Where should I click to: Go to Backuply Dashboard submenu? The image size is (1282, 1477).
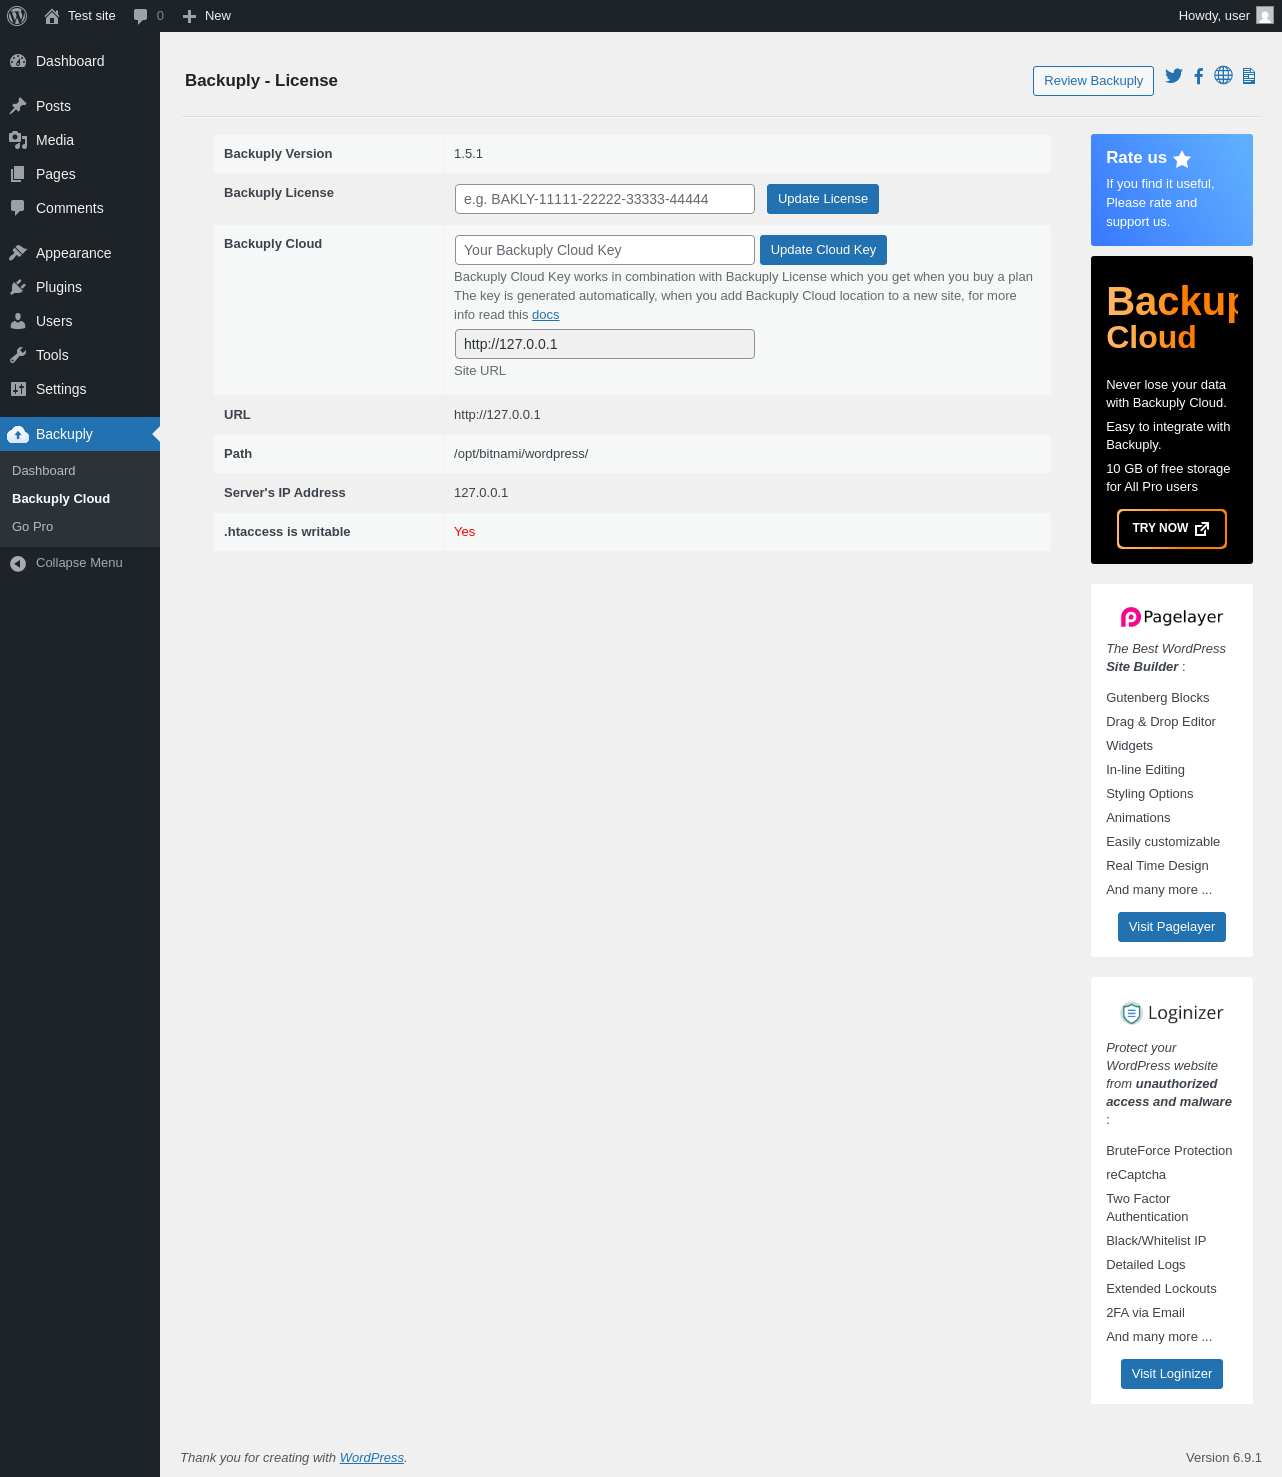pos(44,471)
